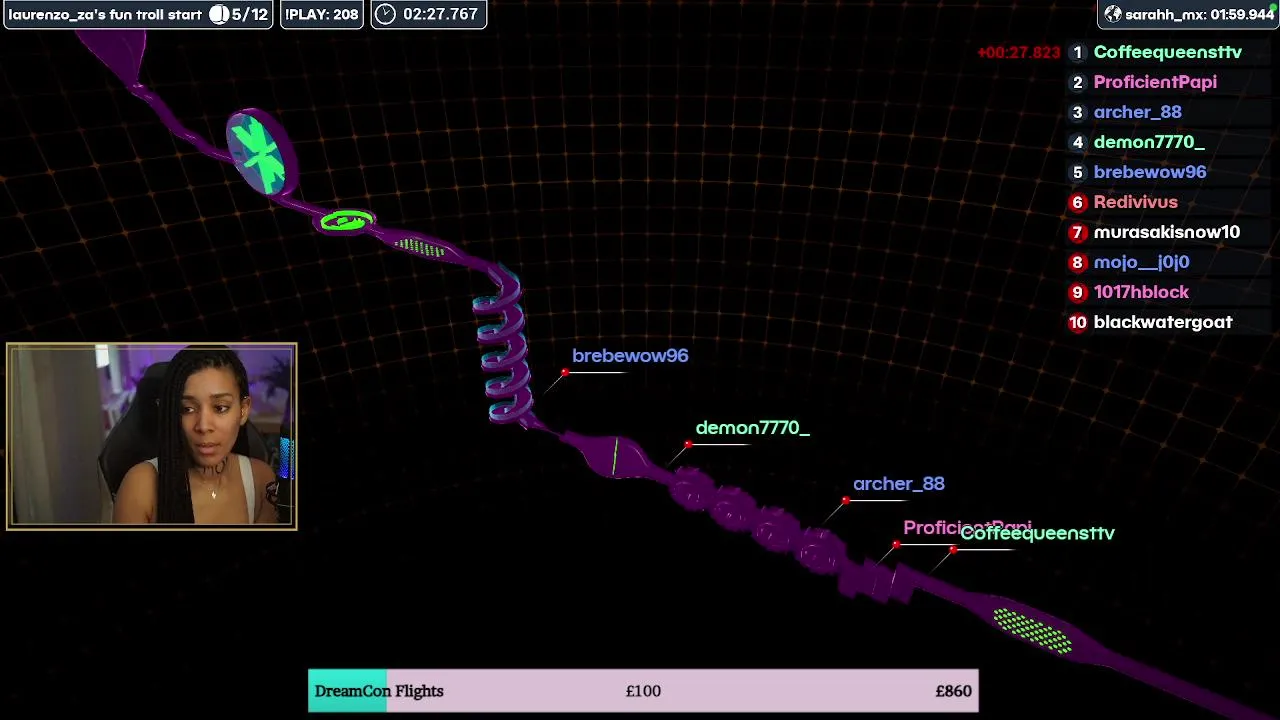Click the green ring obstacle on the track
This screenshot has width=1280, height=720.
click(346, 221)
